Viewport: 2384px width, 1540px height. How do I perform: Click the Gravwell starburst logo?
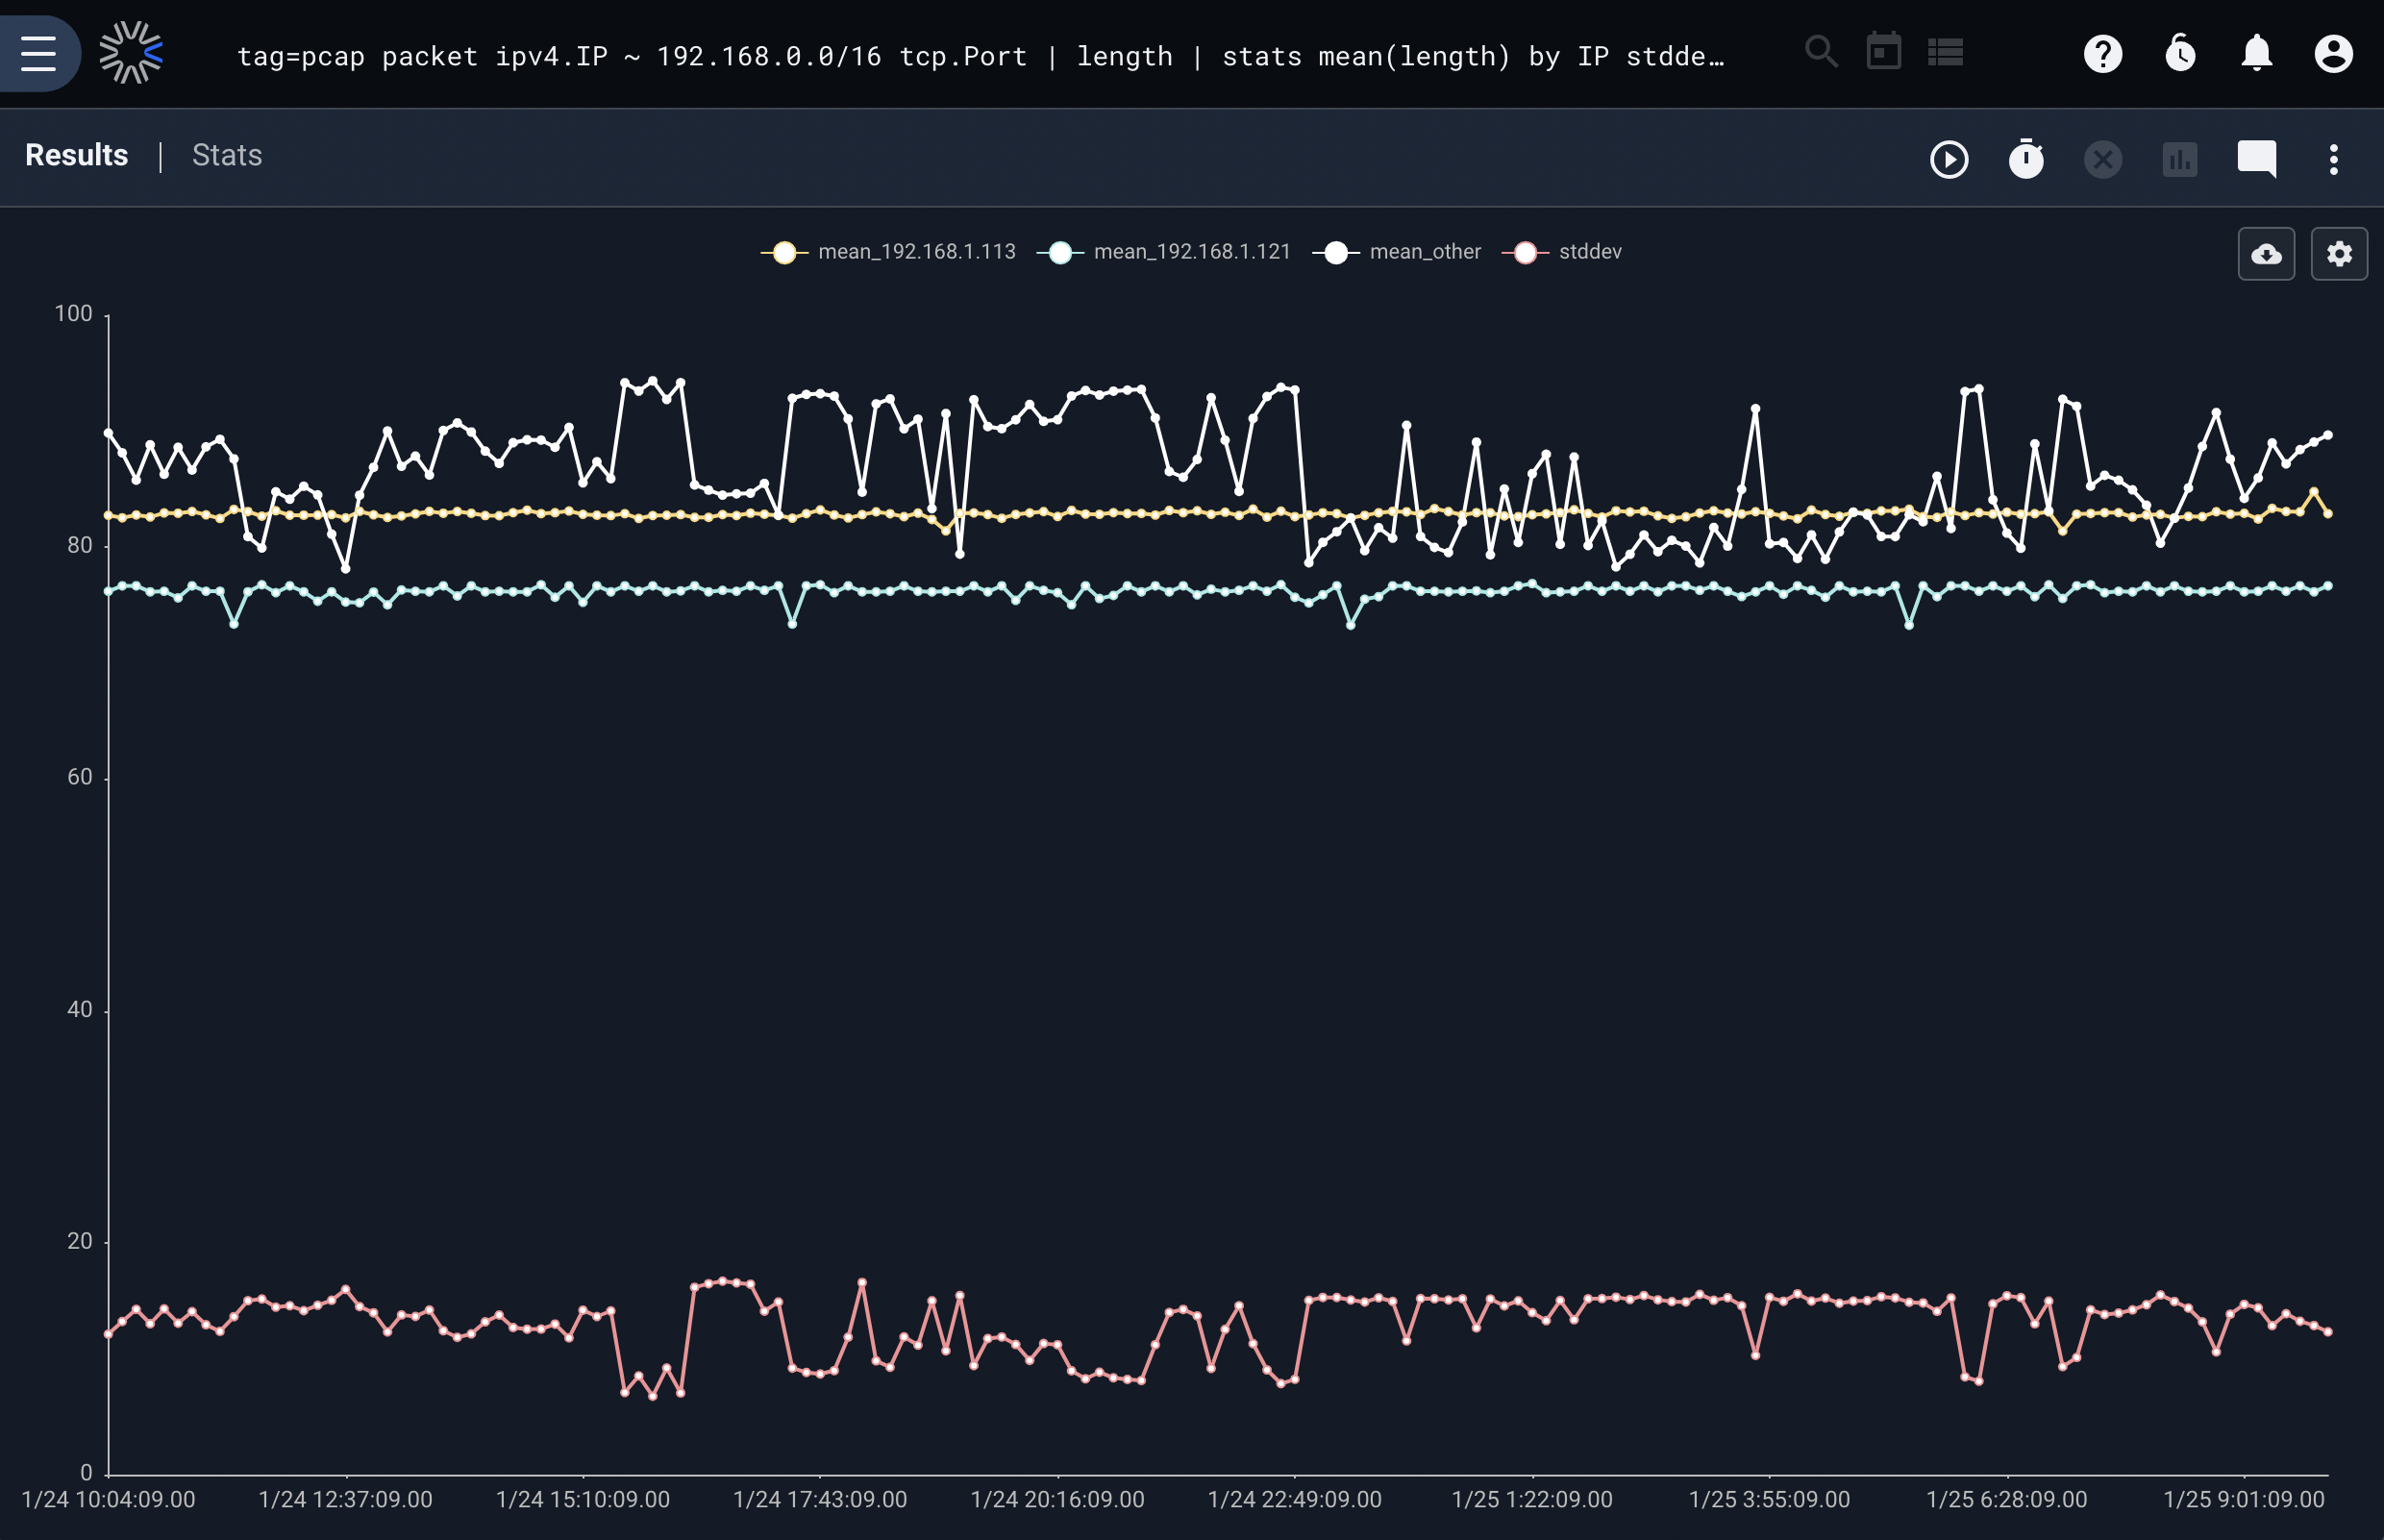point(131,53)
